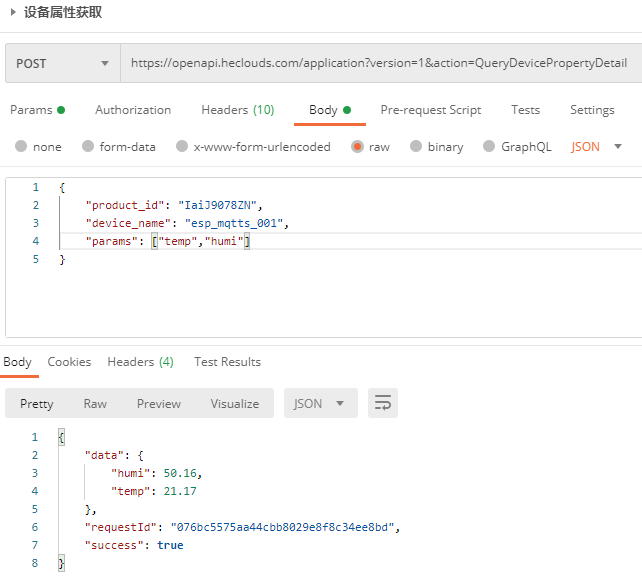
Task: Switch to the Authorization tab
Action: point(133,110)
